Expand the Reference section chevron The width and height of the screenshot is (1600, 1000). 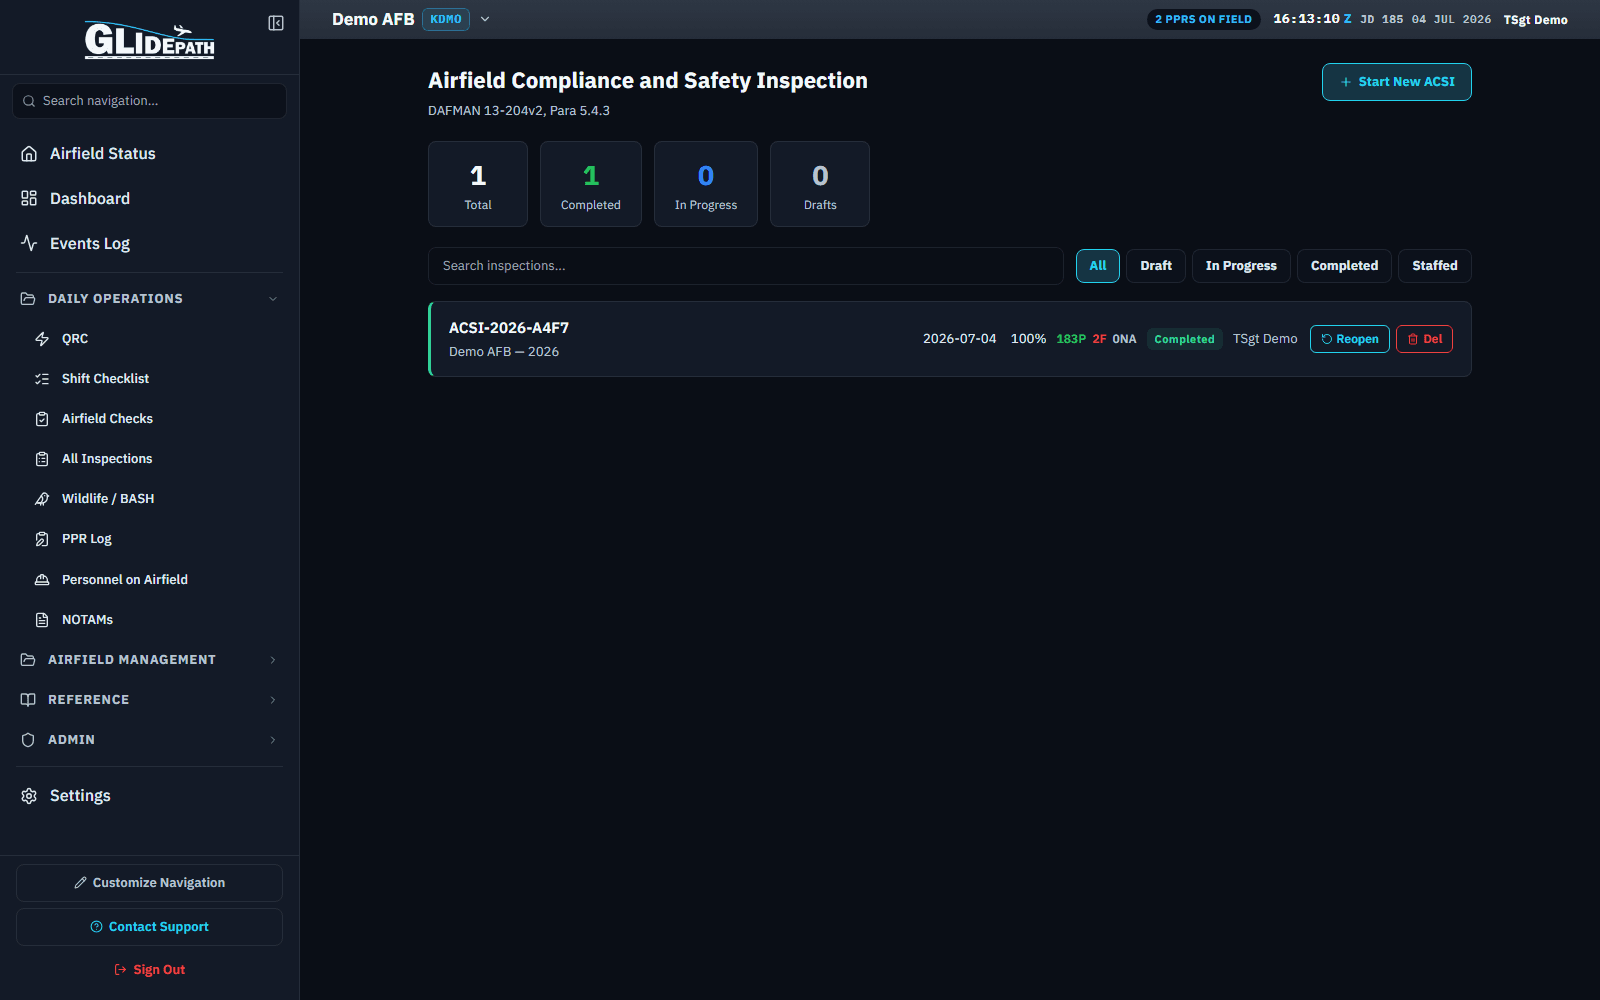pos(273,700)
